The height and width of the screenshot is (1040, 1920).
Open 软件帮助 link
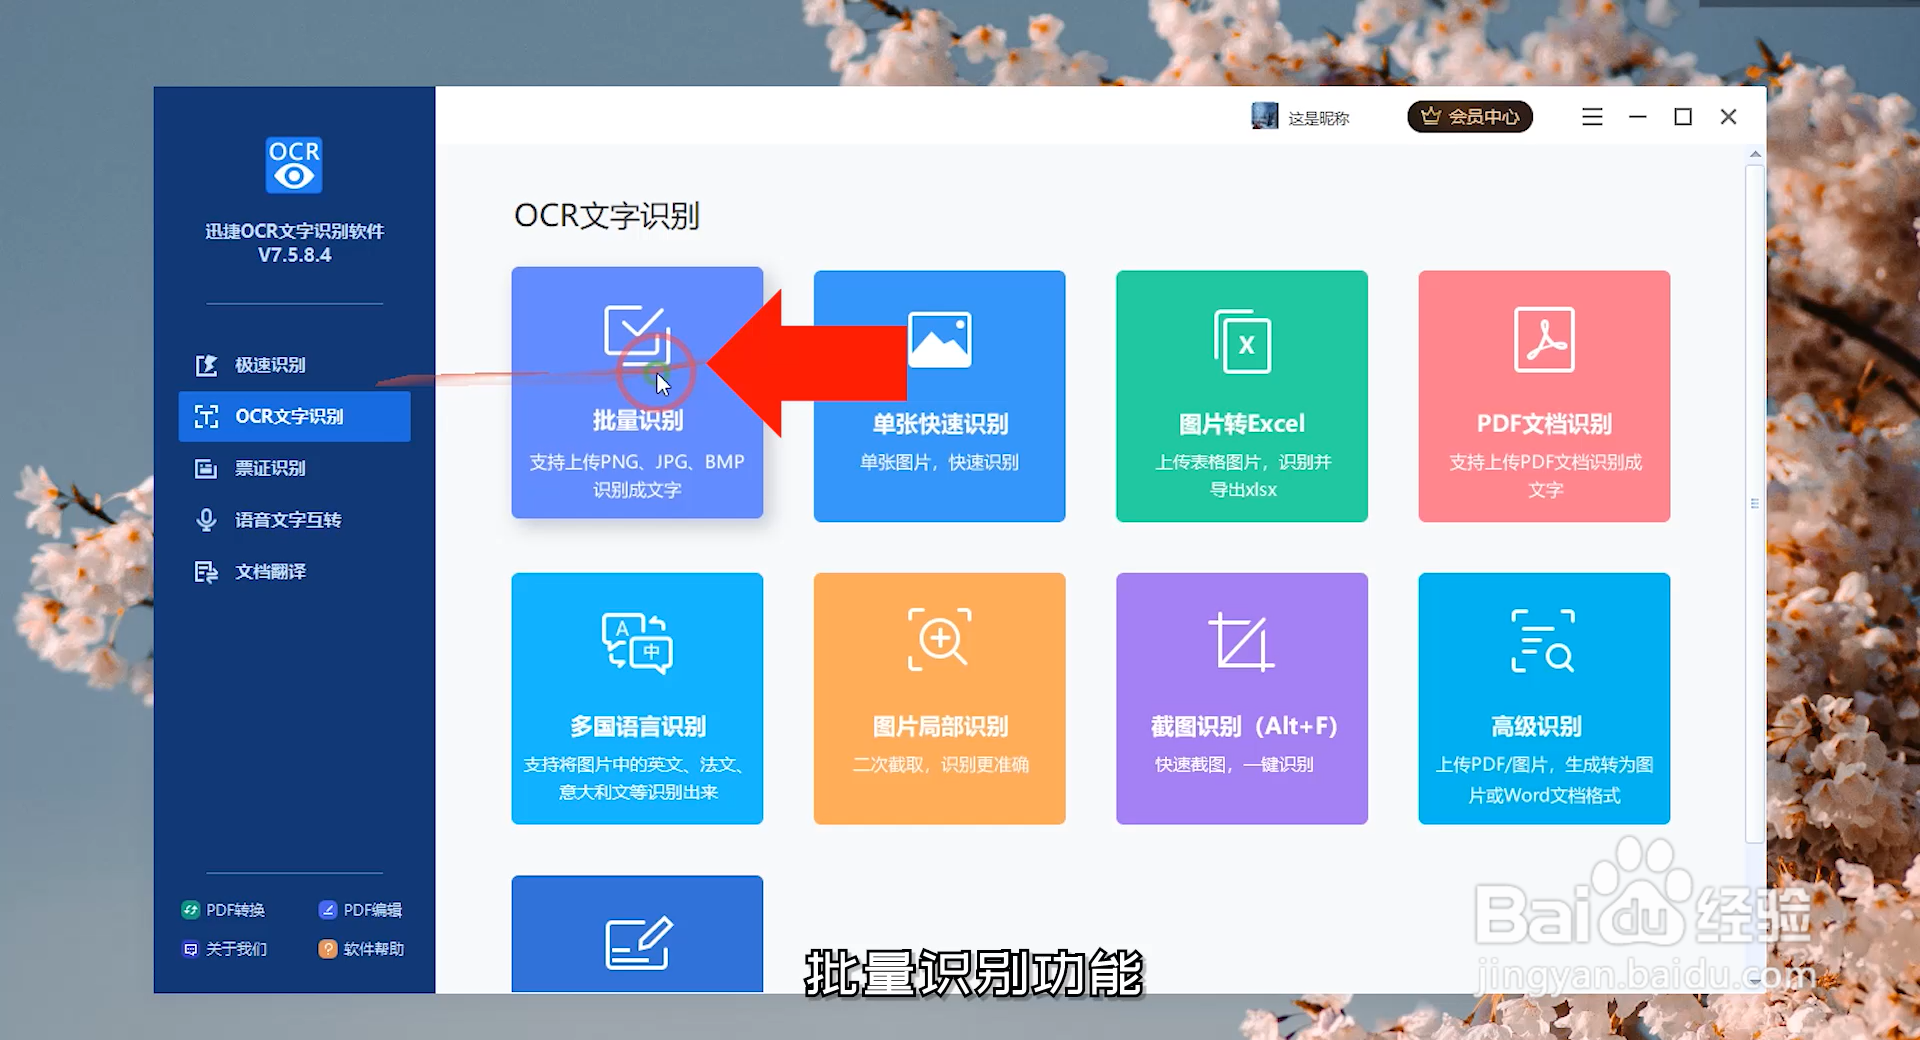tap(361, 949)
